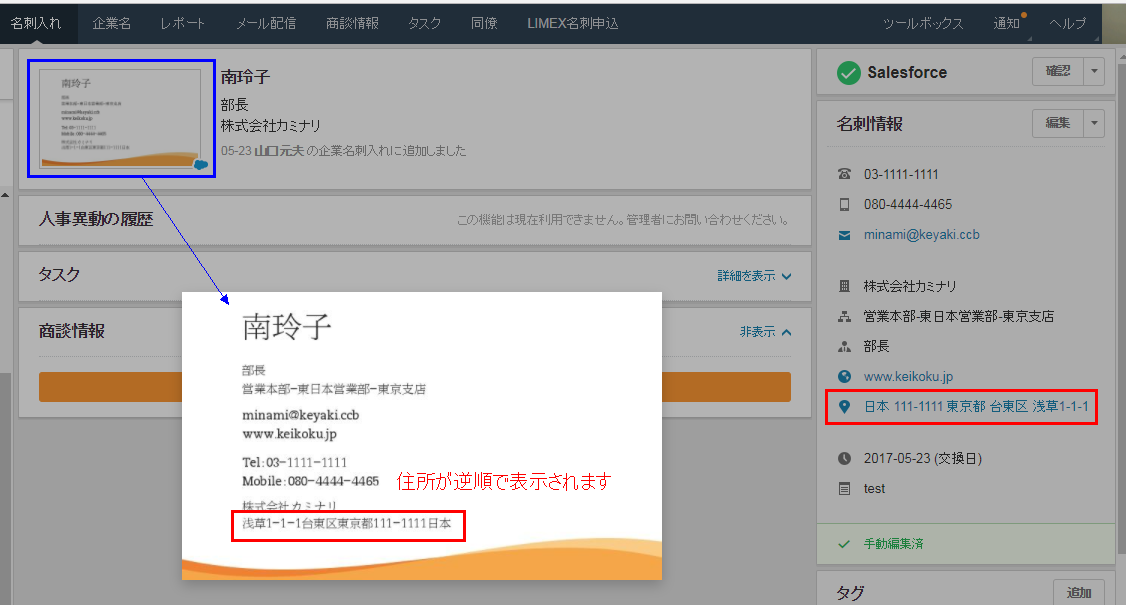The image size is (1126, 605).
Task: Click the clock icon beside 2017-05-23
Action: pos(844,458)
